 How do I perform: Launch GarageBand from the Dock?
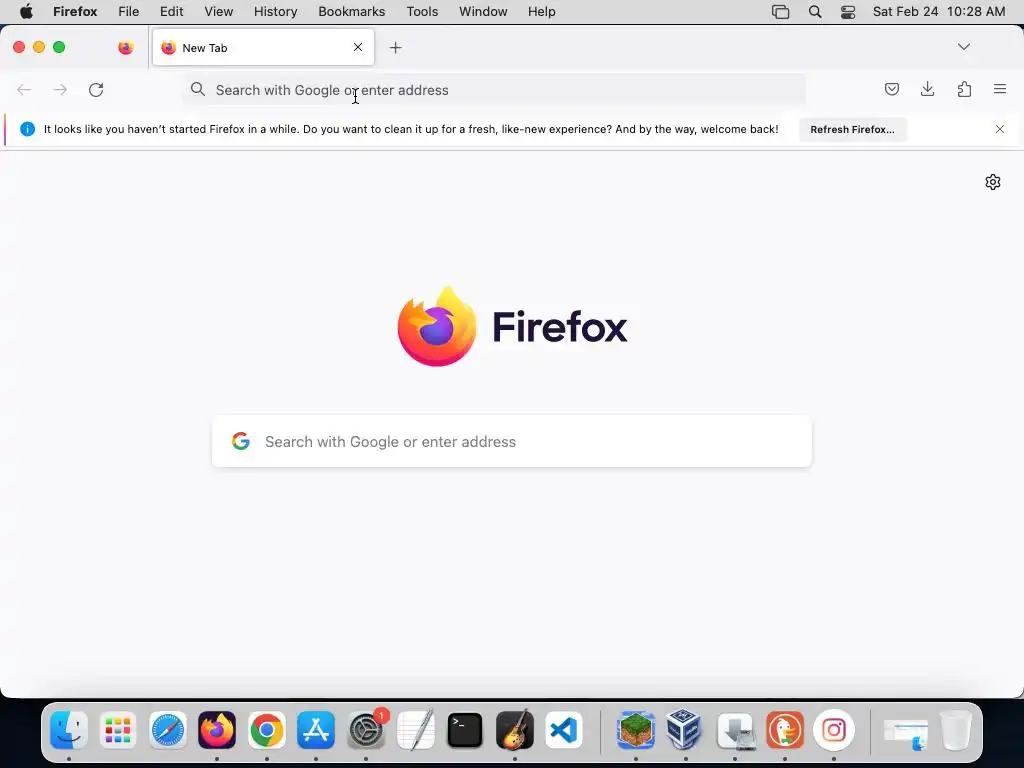tap(515, 729)
